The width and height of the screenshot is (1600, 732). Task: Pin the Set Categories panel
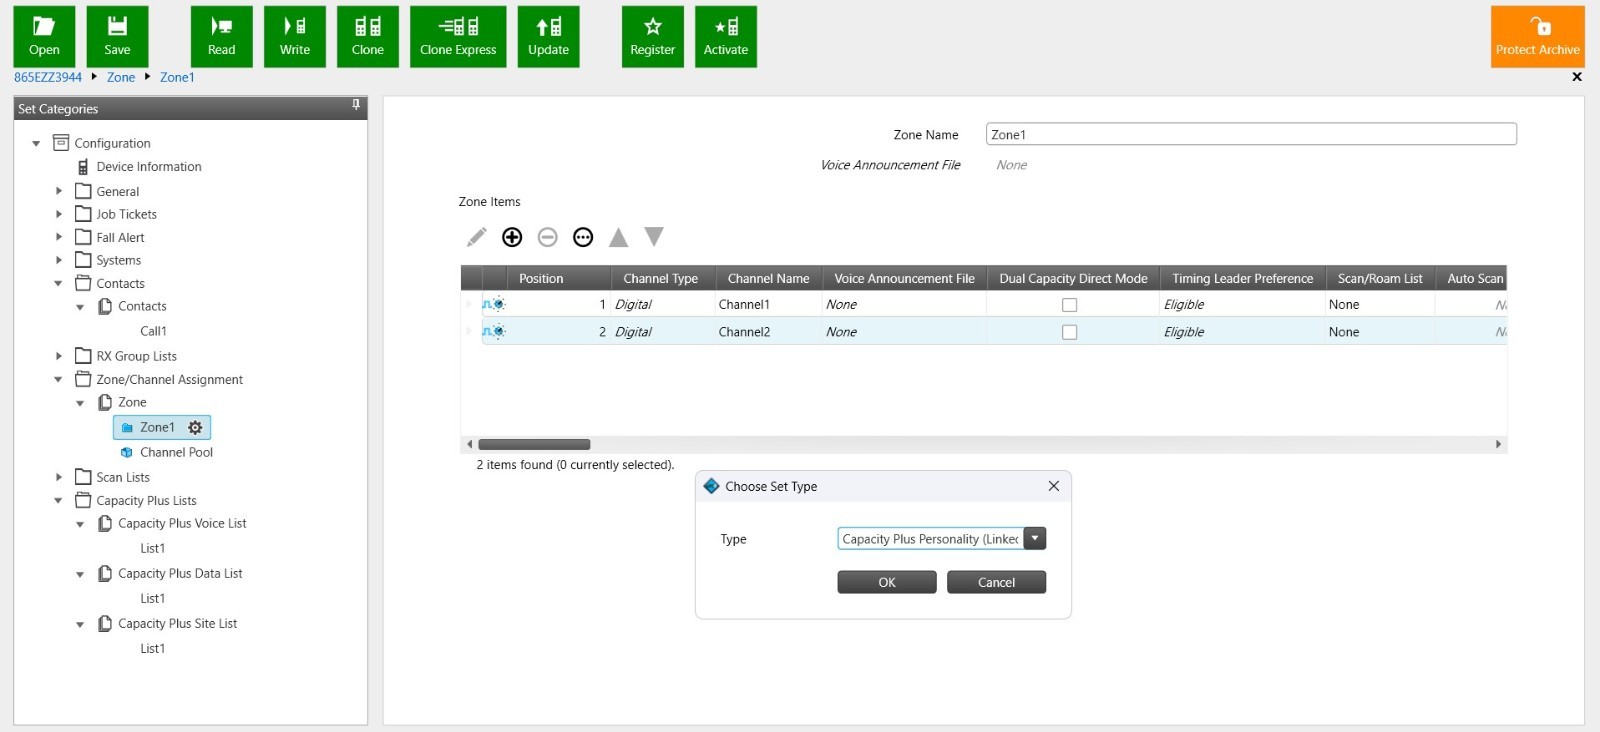(x=356, y=105)
